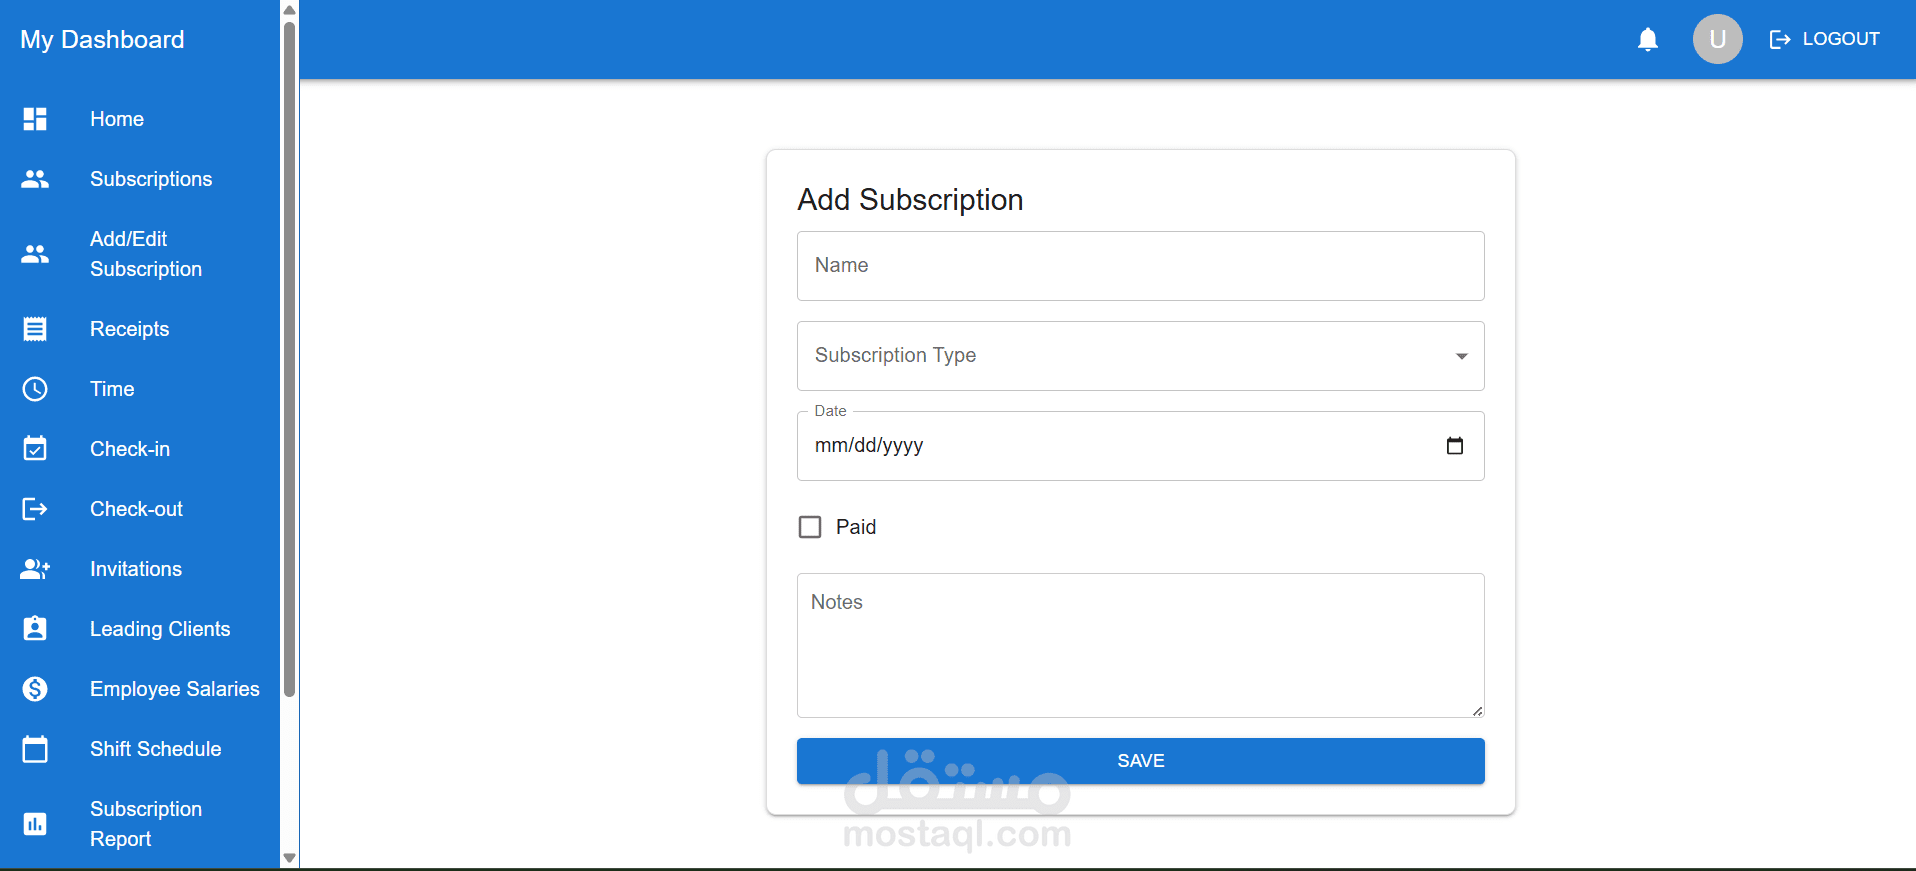
Task: Click the My Dashboard title
Action: coord(102,39)
